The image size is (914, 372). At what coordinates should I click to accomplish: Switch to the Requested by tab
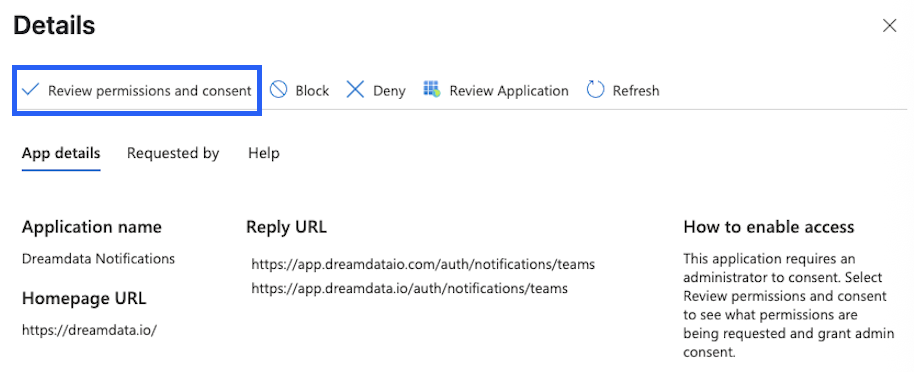[173, 153]
